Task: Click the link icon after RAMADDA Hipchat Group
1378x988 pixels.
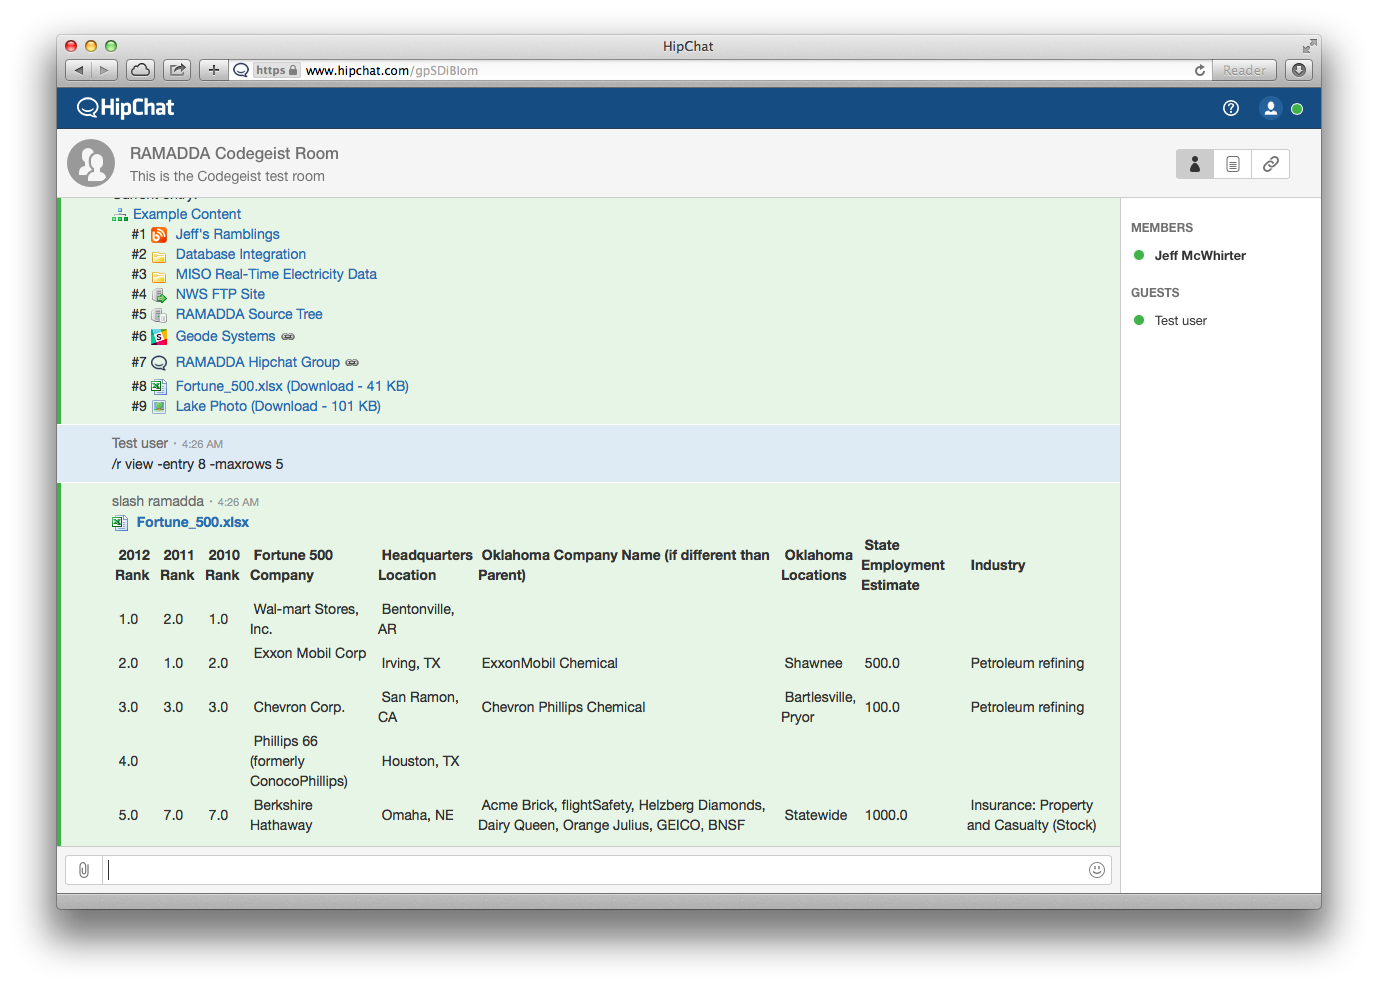Action: [352, 363]
